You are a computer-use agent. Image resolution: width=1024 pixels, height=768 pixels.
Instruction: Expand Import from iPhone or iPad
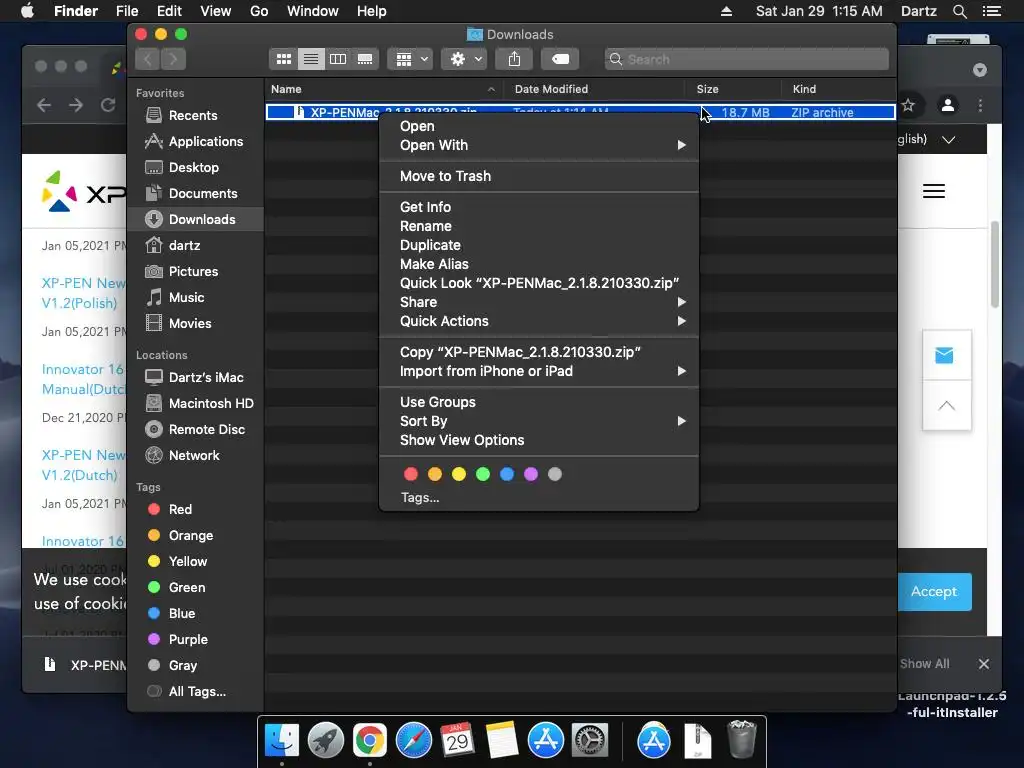coord(539,371)
